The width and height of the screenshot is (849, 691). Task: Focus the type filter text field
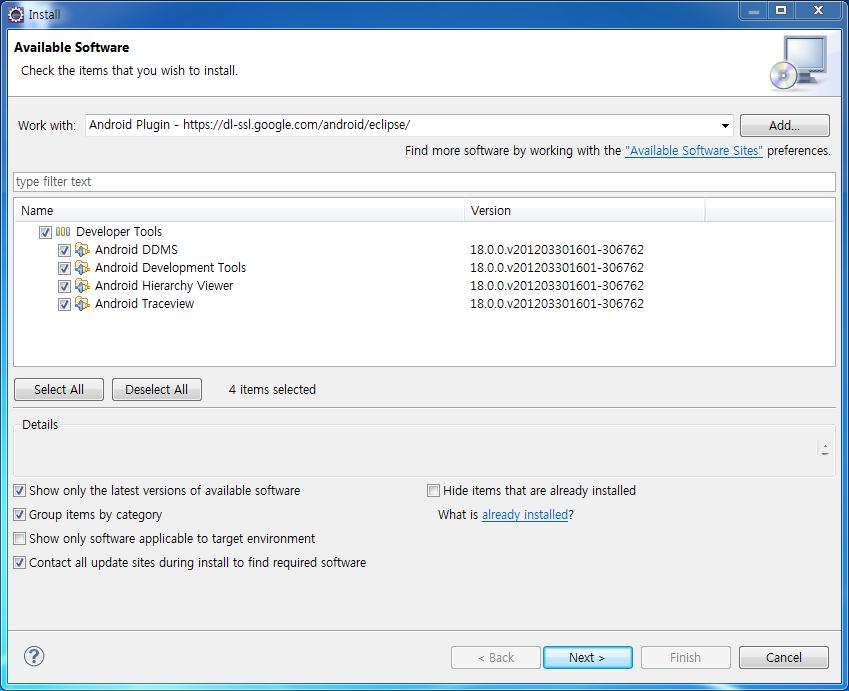[424, 182]
